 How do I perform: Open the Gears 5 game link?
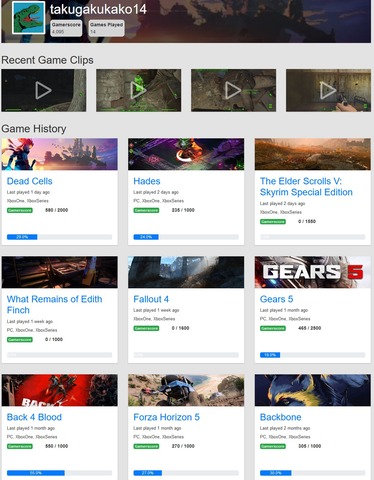click(x=276, y=299)
